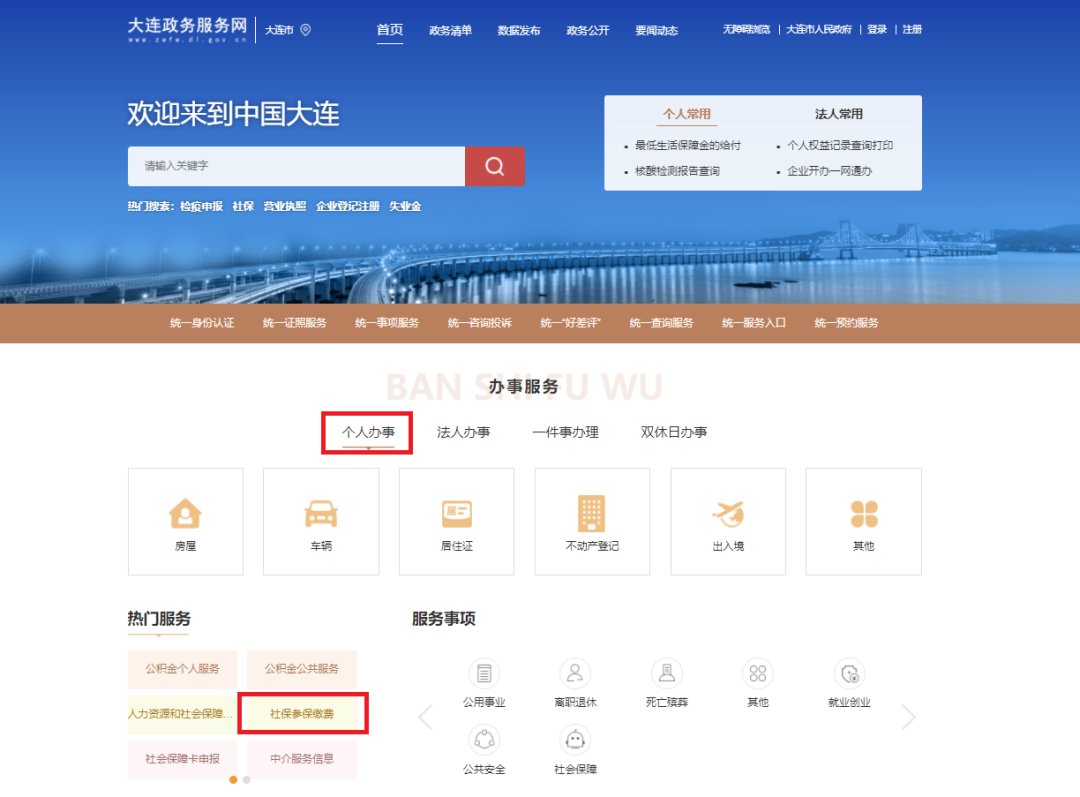1080x797 pixels.
Task: Open 统一"好差评" in brown bar
Action: coord(570,322)
